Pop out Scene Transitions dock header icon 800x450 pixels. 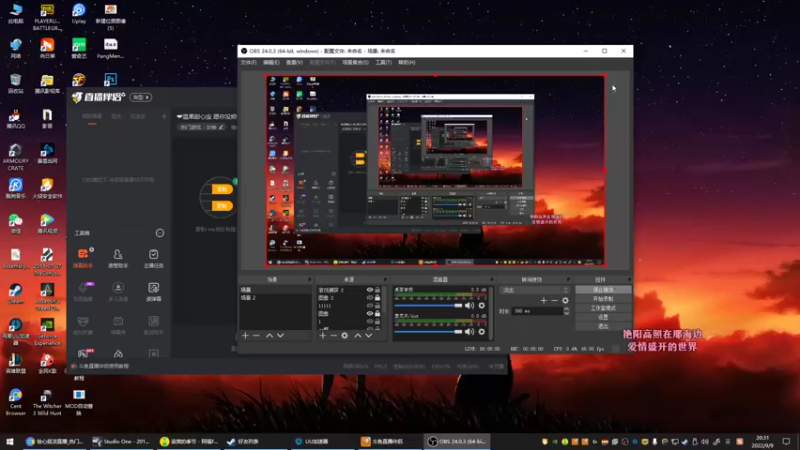tap(568, 280)
